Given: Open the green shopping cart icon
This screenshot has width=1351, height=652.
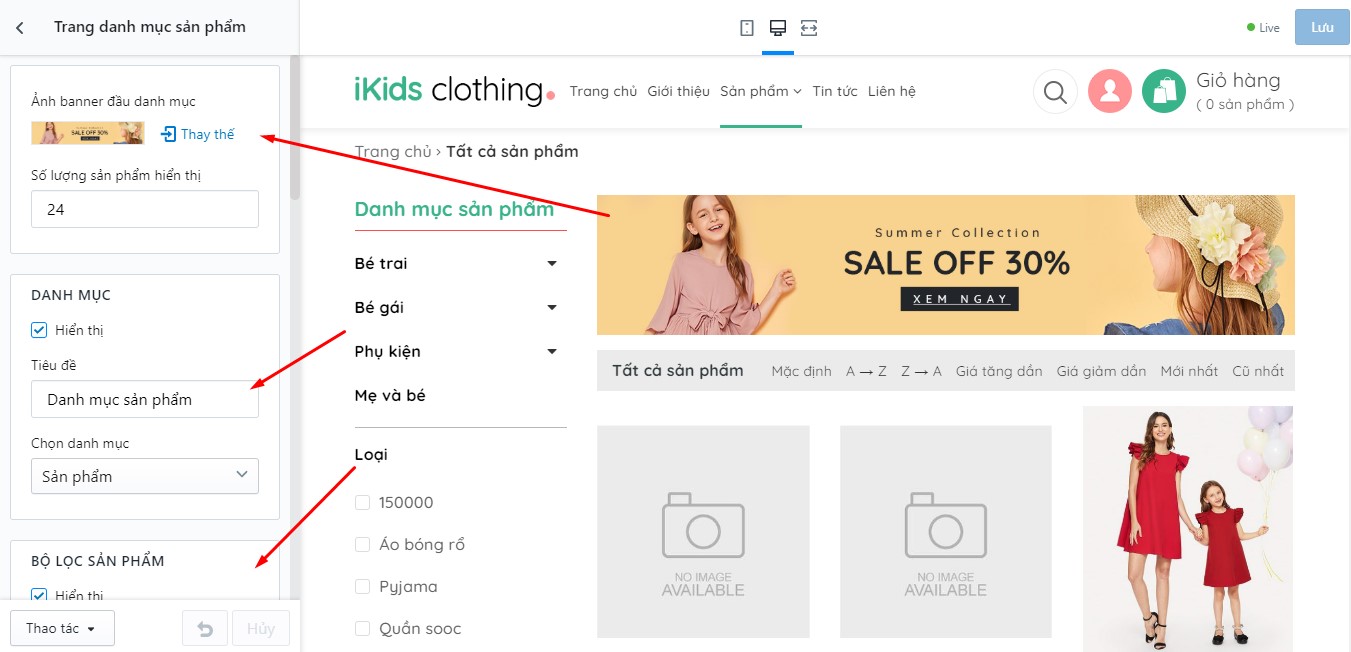Looking at the screenshot, I should click(x=1164, y=92).
